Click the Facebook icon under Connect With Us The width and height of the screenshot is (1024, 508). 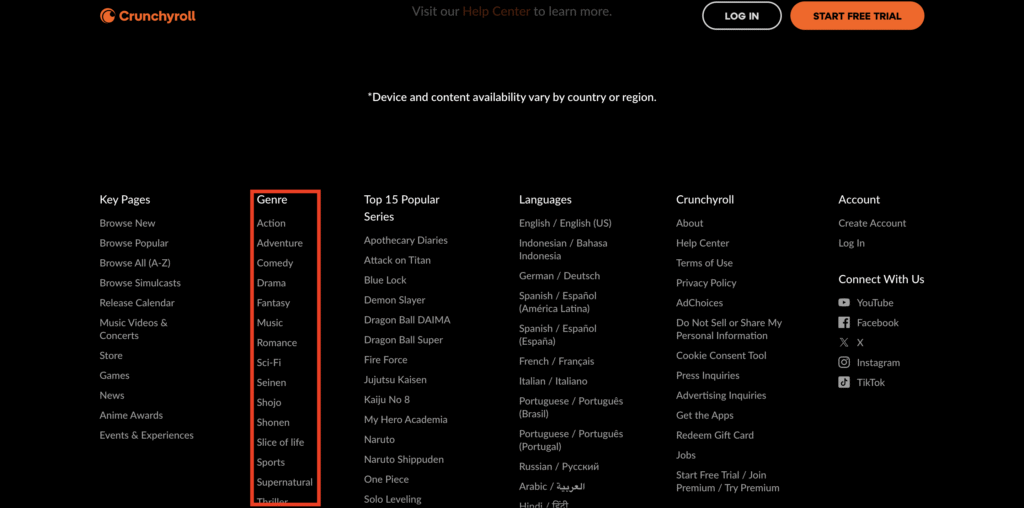[844, 323]
